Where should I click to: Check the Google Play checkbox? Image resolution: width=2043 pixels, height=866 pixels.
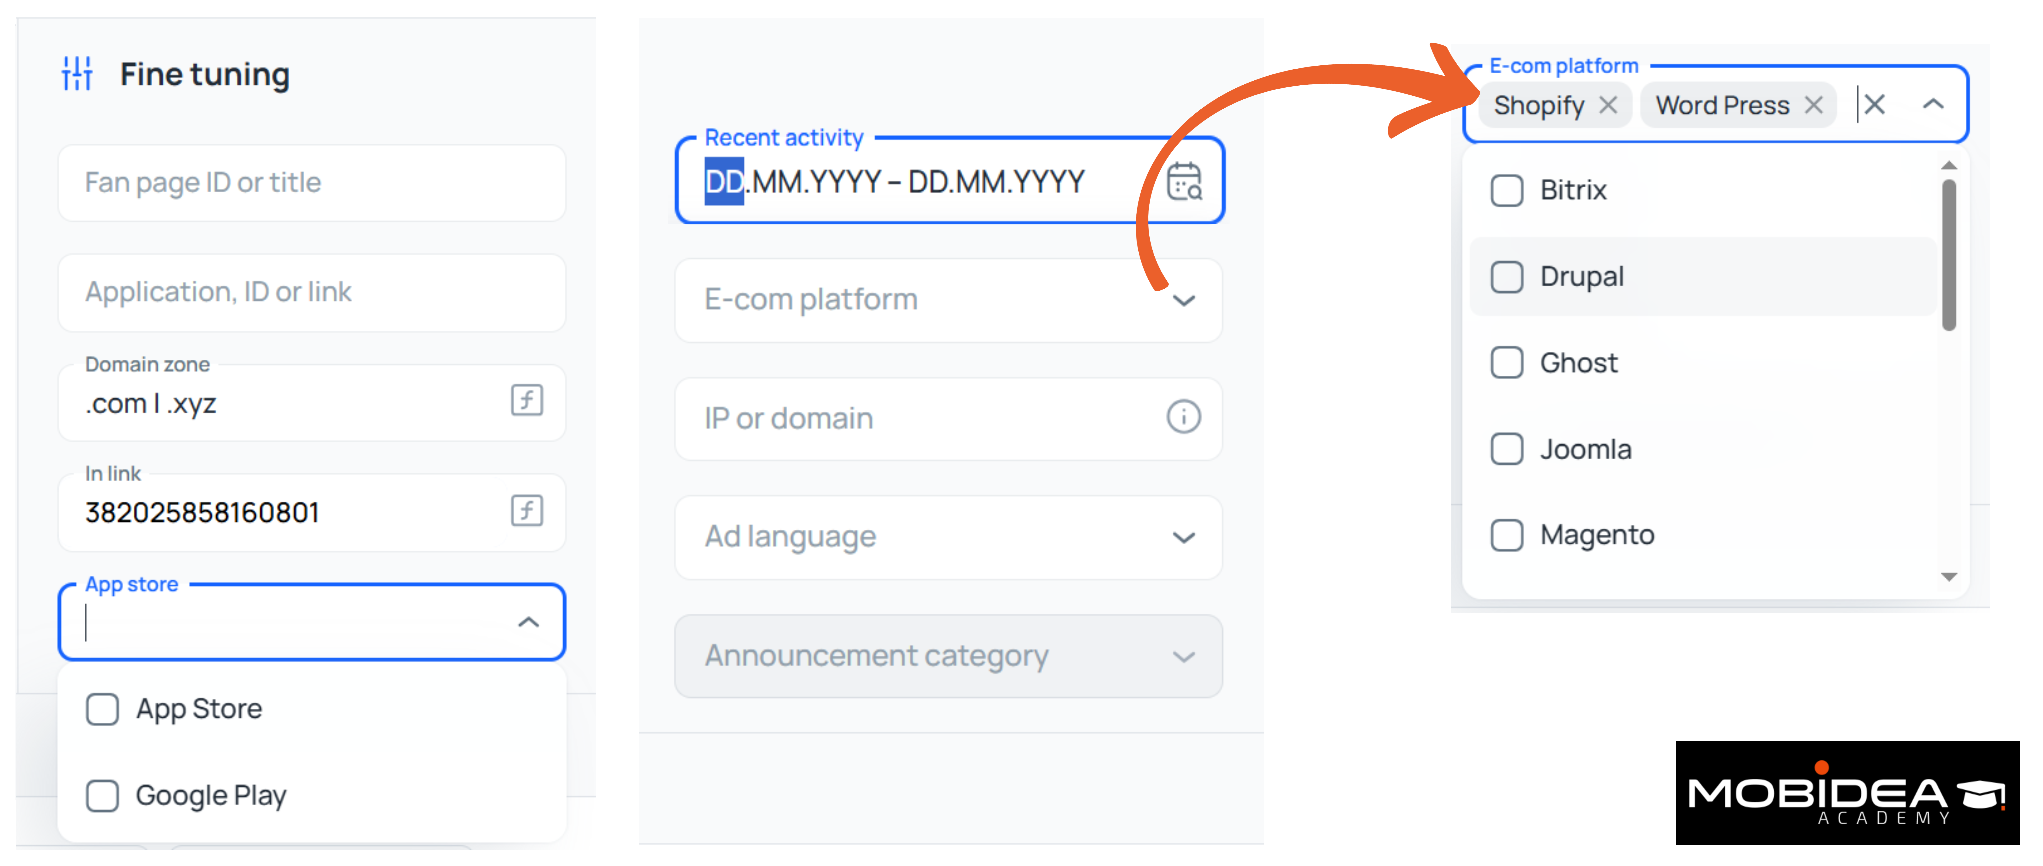(102, 796)
